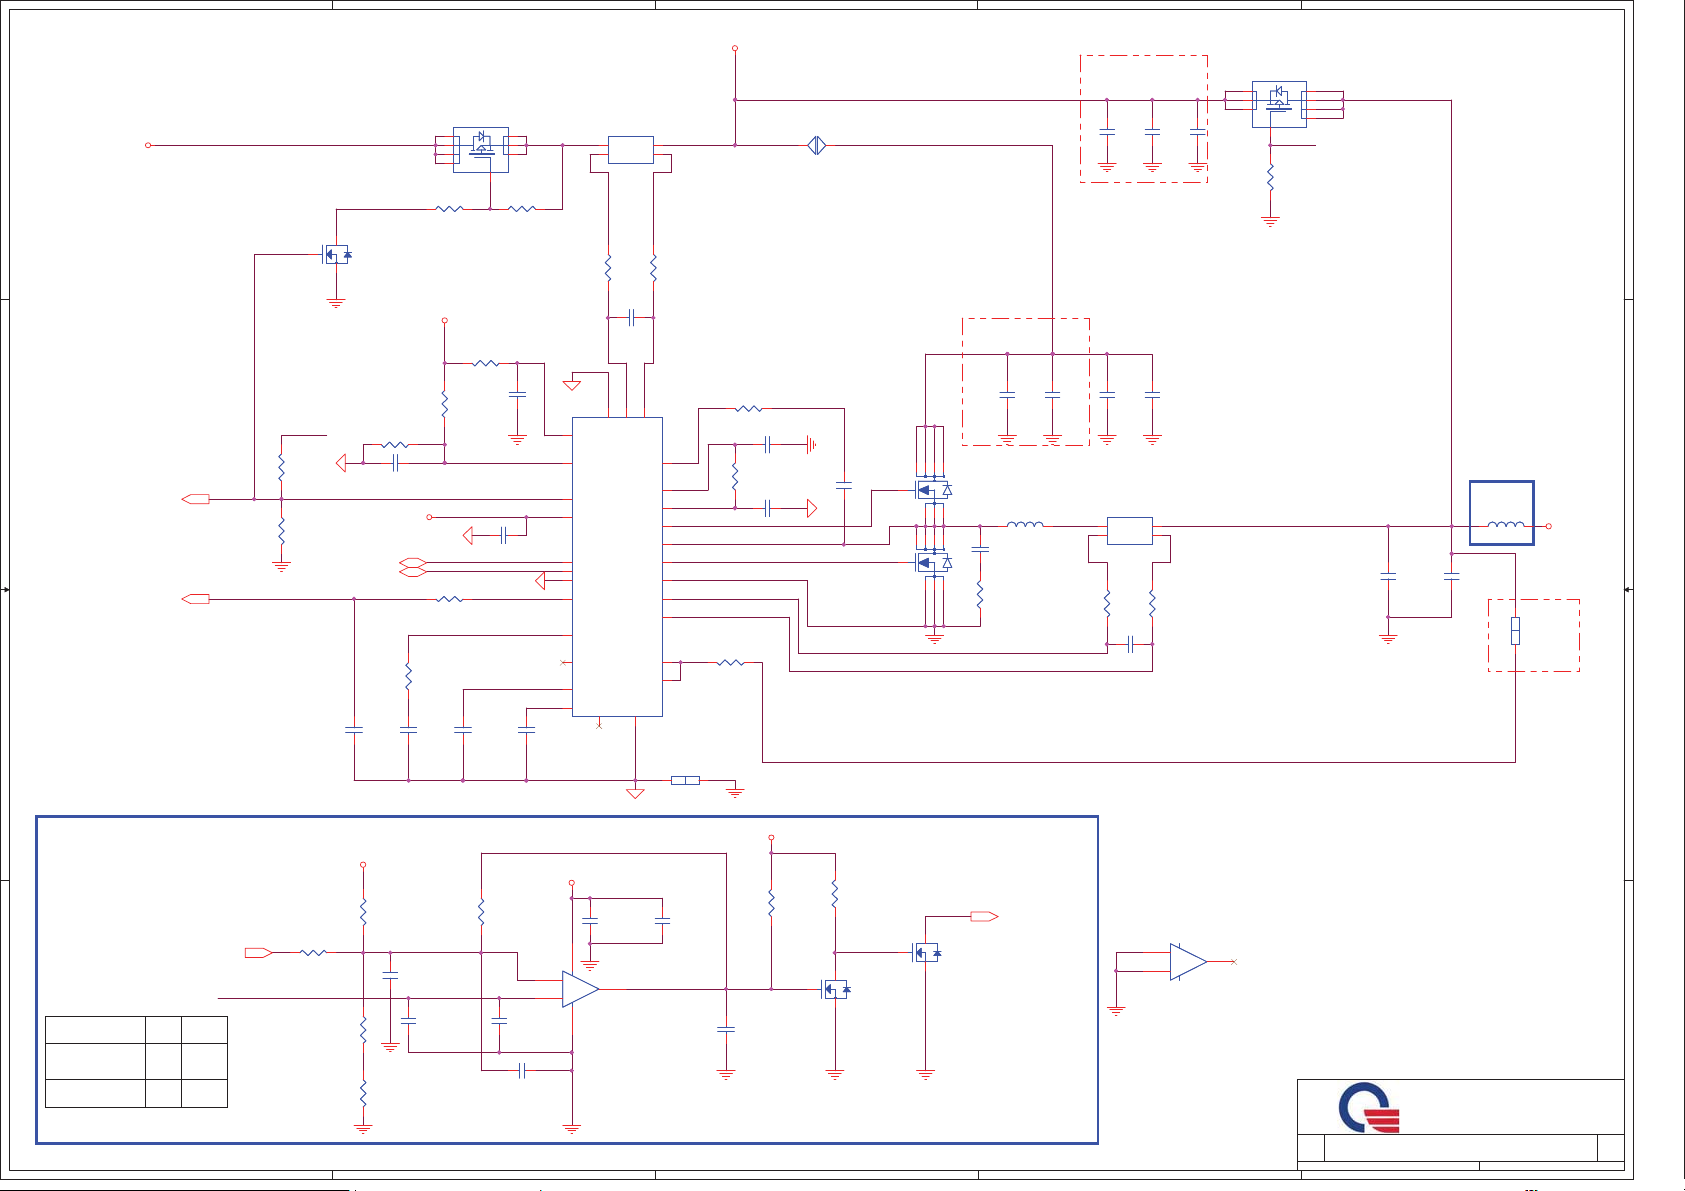Select the resistor inside the small right dashed box

(1515, 631)
